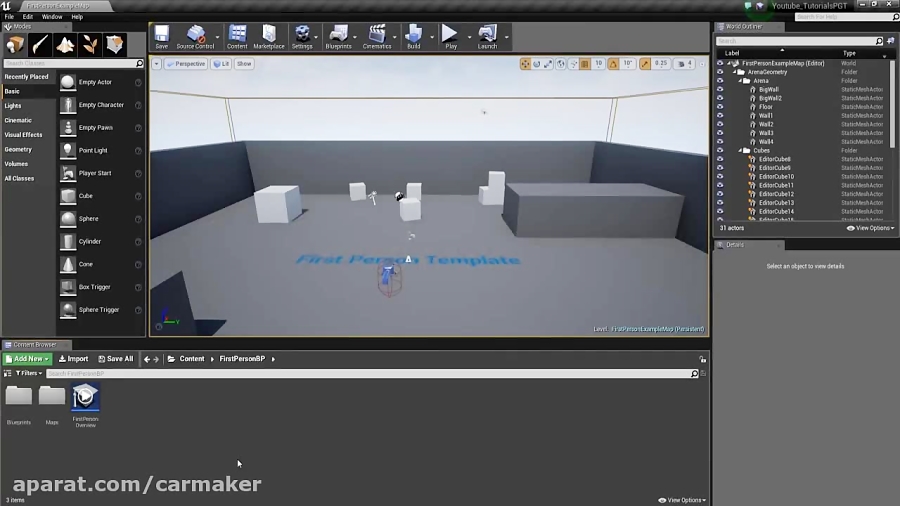This screenshot has width=900, height=506.
Task: Open the File menu
Action: (x=9, y=17)
